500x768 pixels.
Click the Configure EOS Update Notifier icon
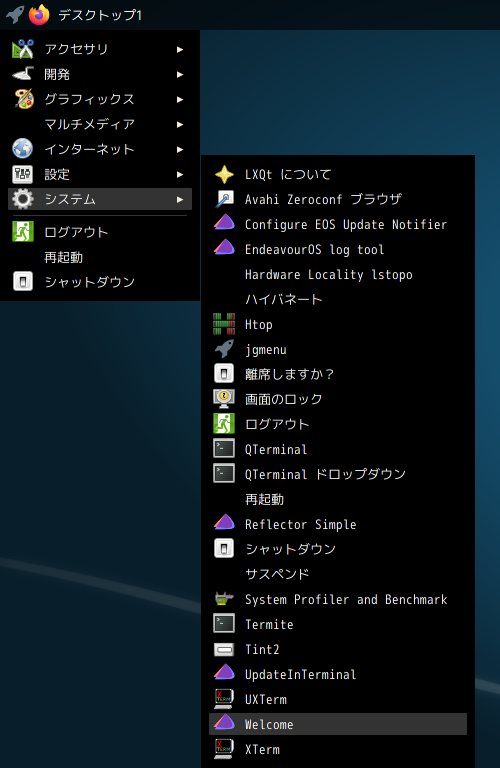[x=224, y=222]
